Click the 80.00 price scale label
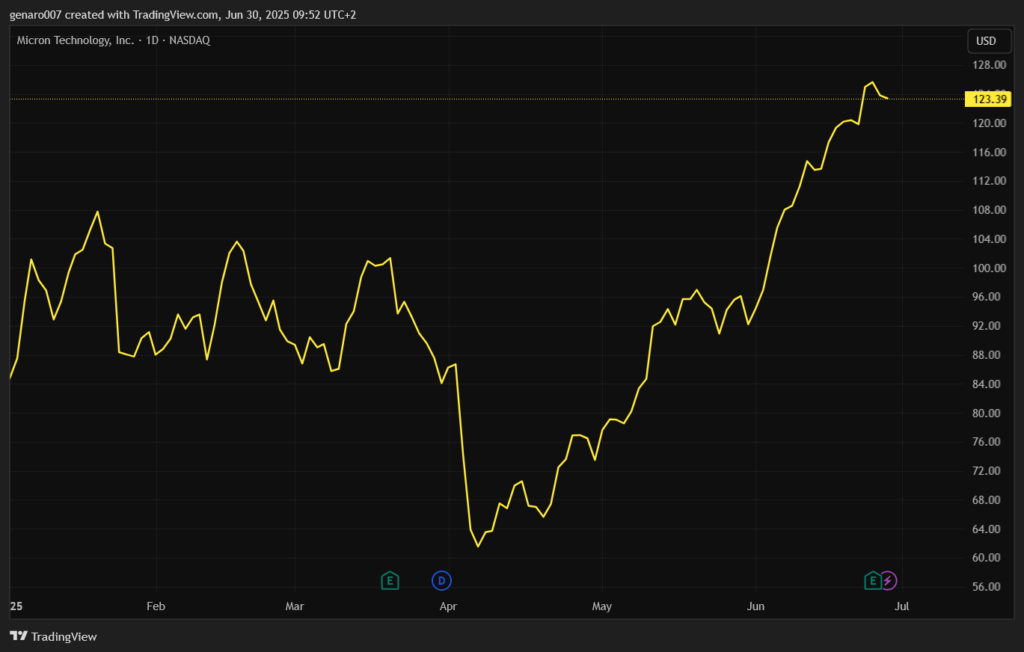The image size is (1024, 652). coord(989,413)
